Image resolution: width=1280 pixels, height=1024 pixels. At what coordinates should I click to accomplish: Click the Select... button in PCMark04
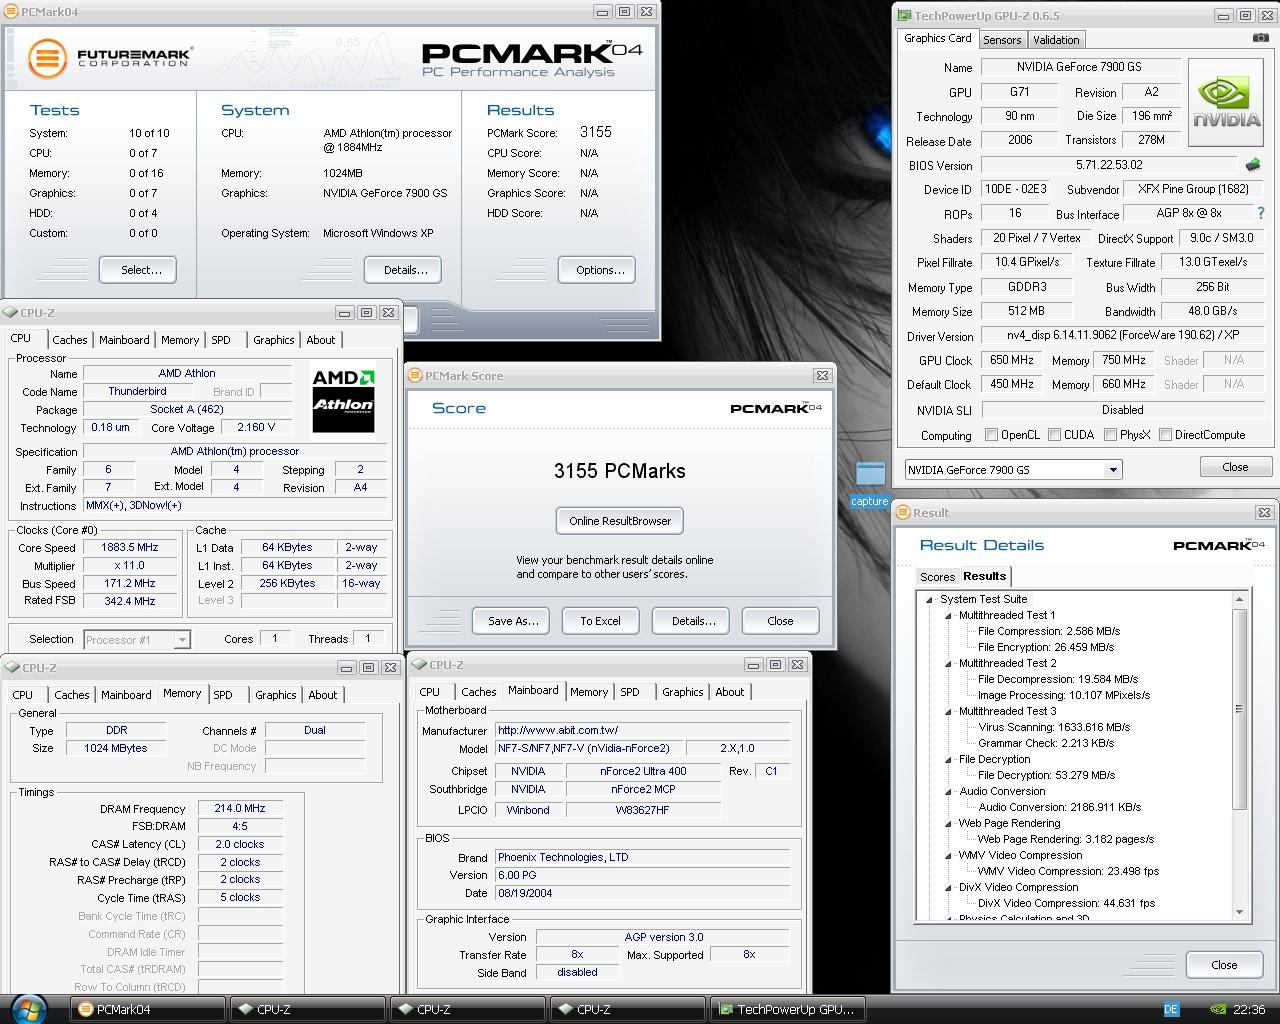[x=138, y=270]
